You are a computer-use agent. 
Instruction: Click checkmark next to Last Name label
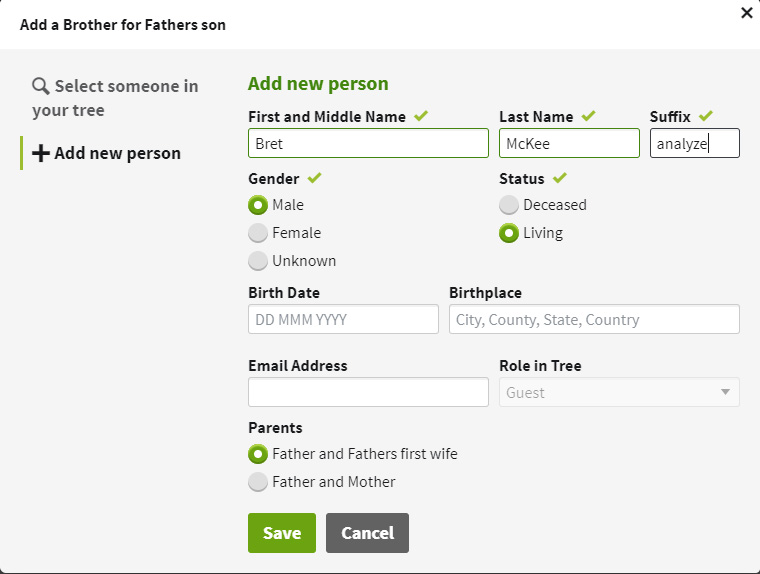(588, 115)
